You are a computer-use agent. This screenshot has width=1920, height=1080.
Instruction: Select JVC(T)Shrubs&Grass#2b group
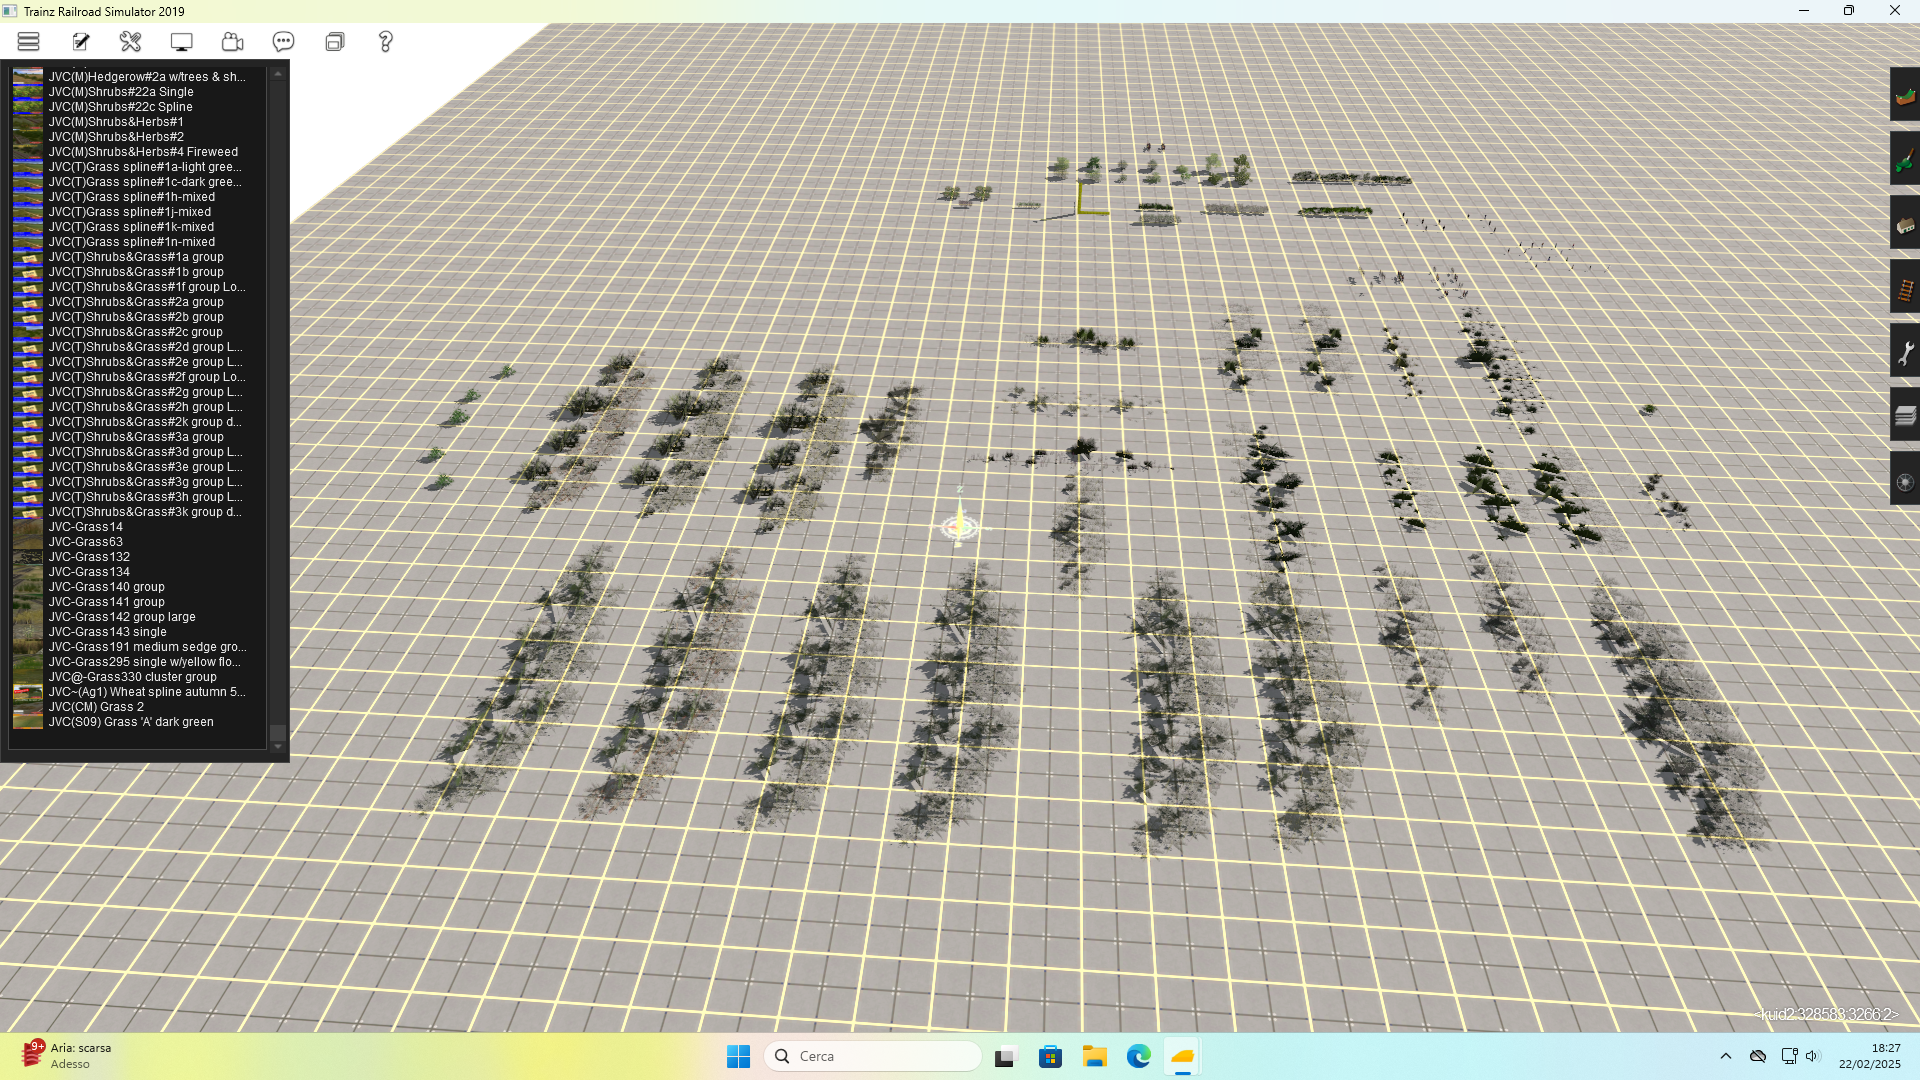pos(136,317)
